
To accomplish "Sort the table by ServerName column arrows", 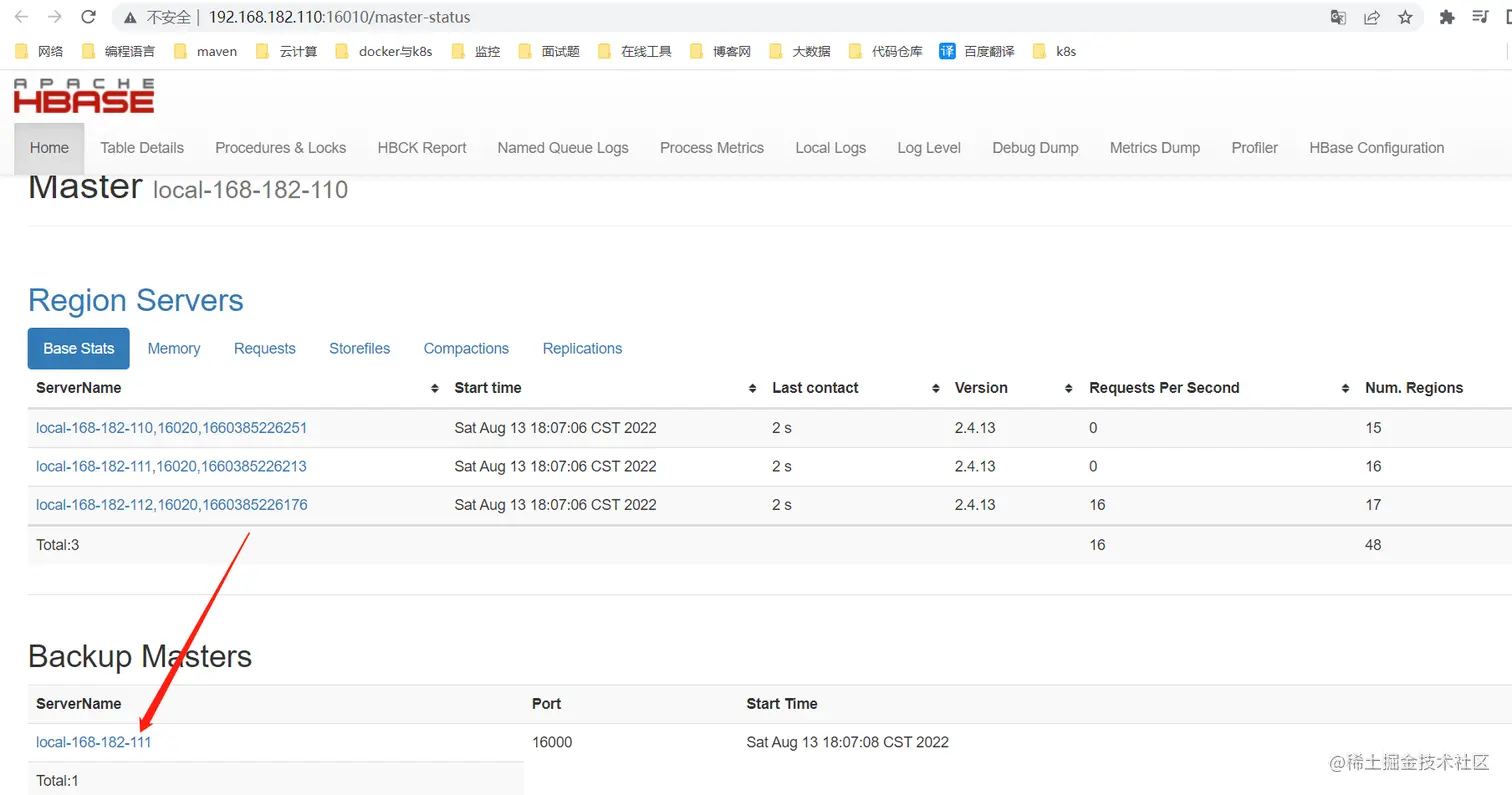I will click(x=434, y=388).
